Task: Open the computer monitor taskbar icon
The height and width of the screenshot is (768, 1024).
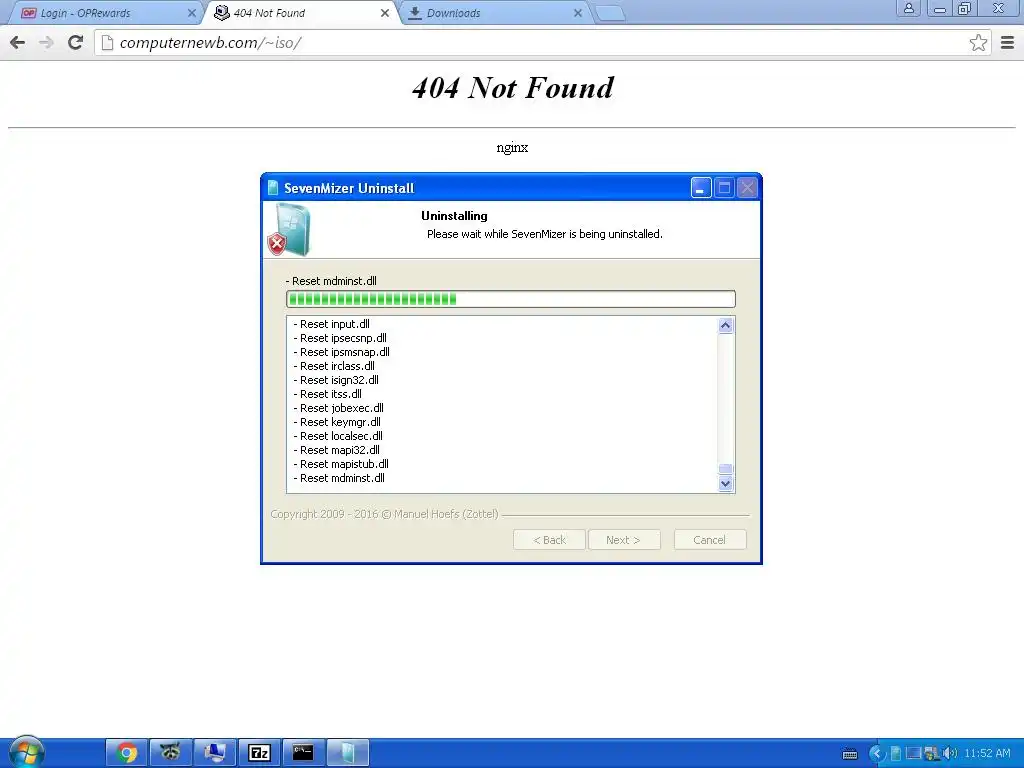Action: 215,753
